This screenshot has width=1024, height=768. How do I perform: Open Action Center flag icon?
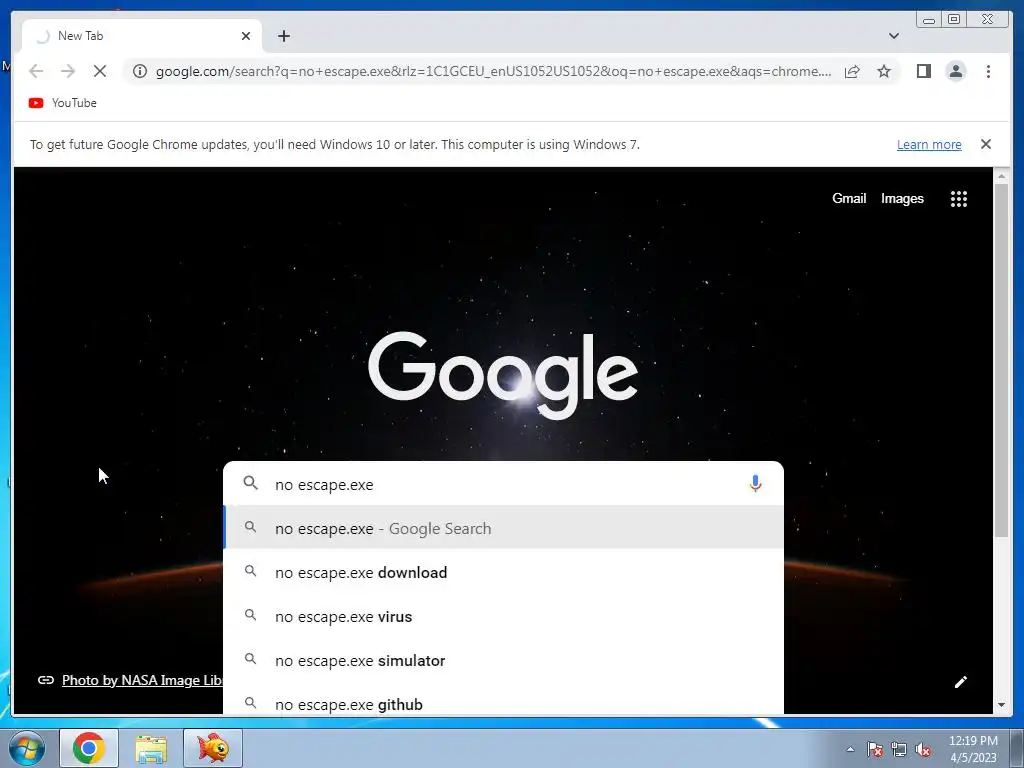point(874,749)
